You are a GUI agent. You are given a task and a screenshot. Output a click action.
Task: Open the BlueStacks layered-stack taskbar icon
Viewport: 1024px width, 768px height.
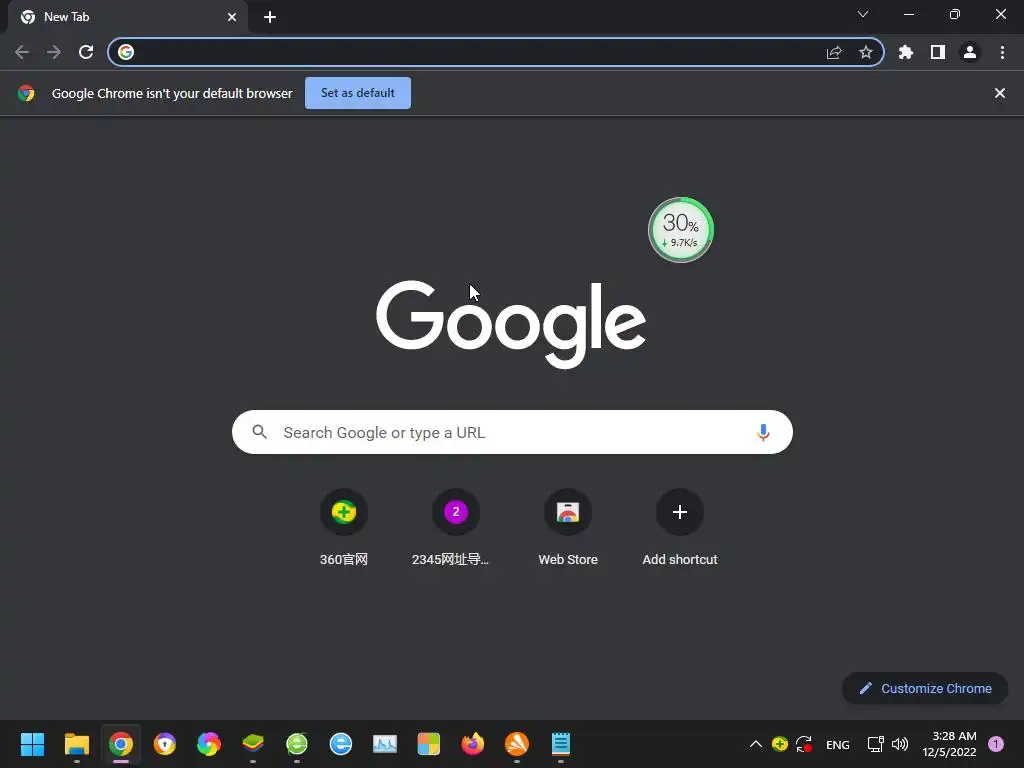(253, 744)
